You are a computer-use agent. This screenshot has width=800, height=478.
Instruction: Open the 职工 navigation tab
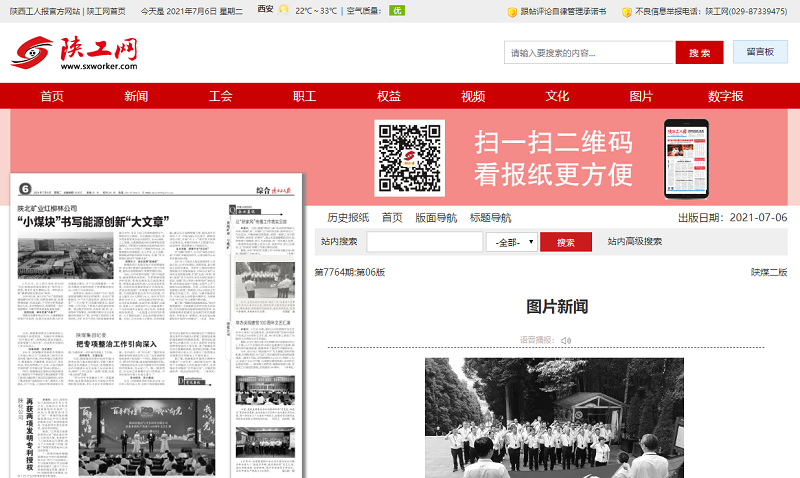tap(305, 96)
